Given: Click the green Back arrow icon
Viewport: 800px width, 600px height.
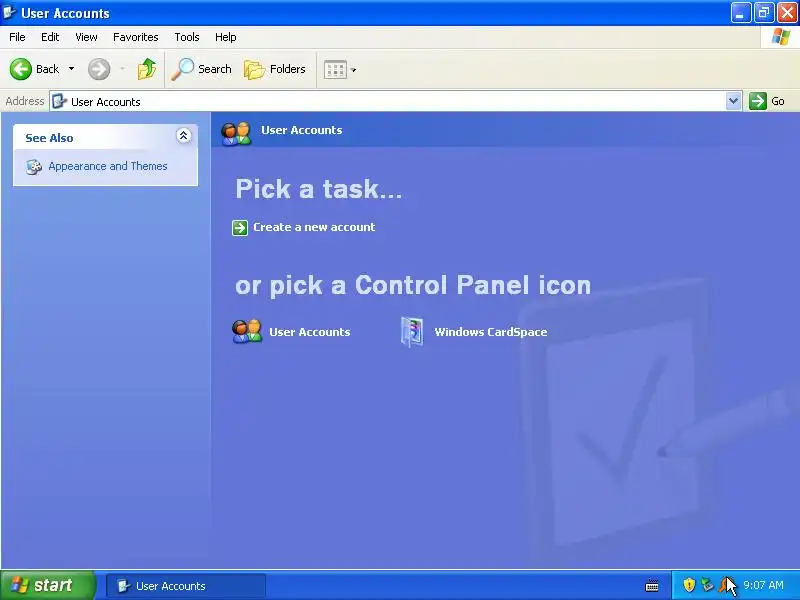Looking at the screenshot, I should pyautogui.click(x=20, y=69).
